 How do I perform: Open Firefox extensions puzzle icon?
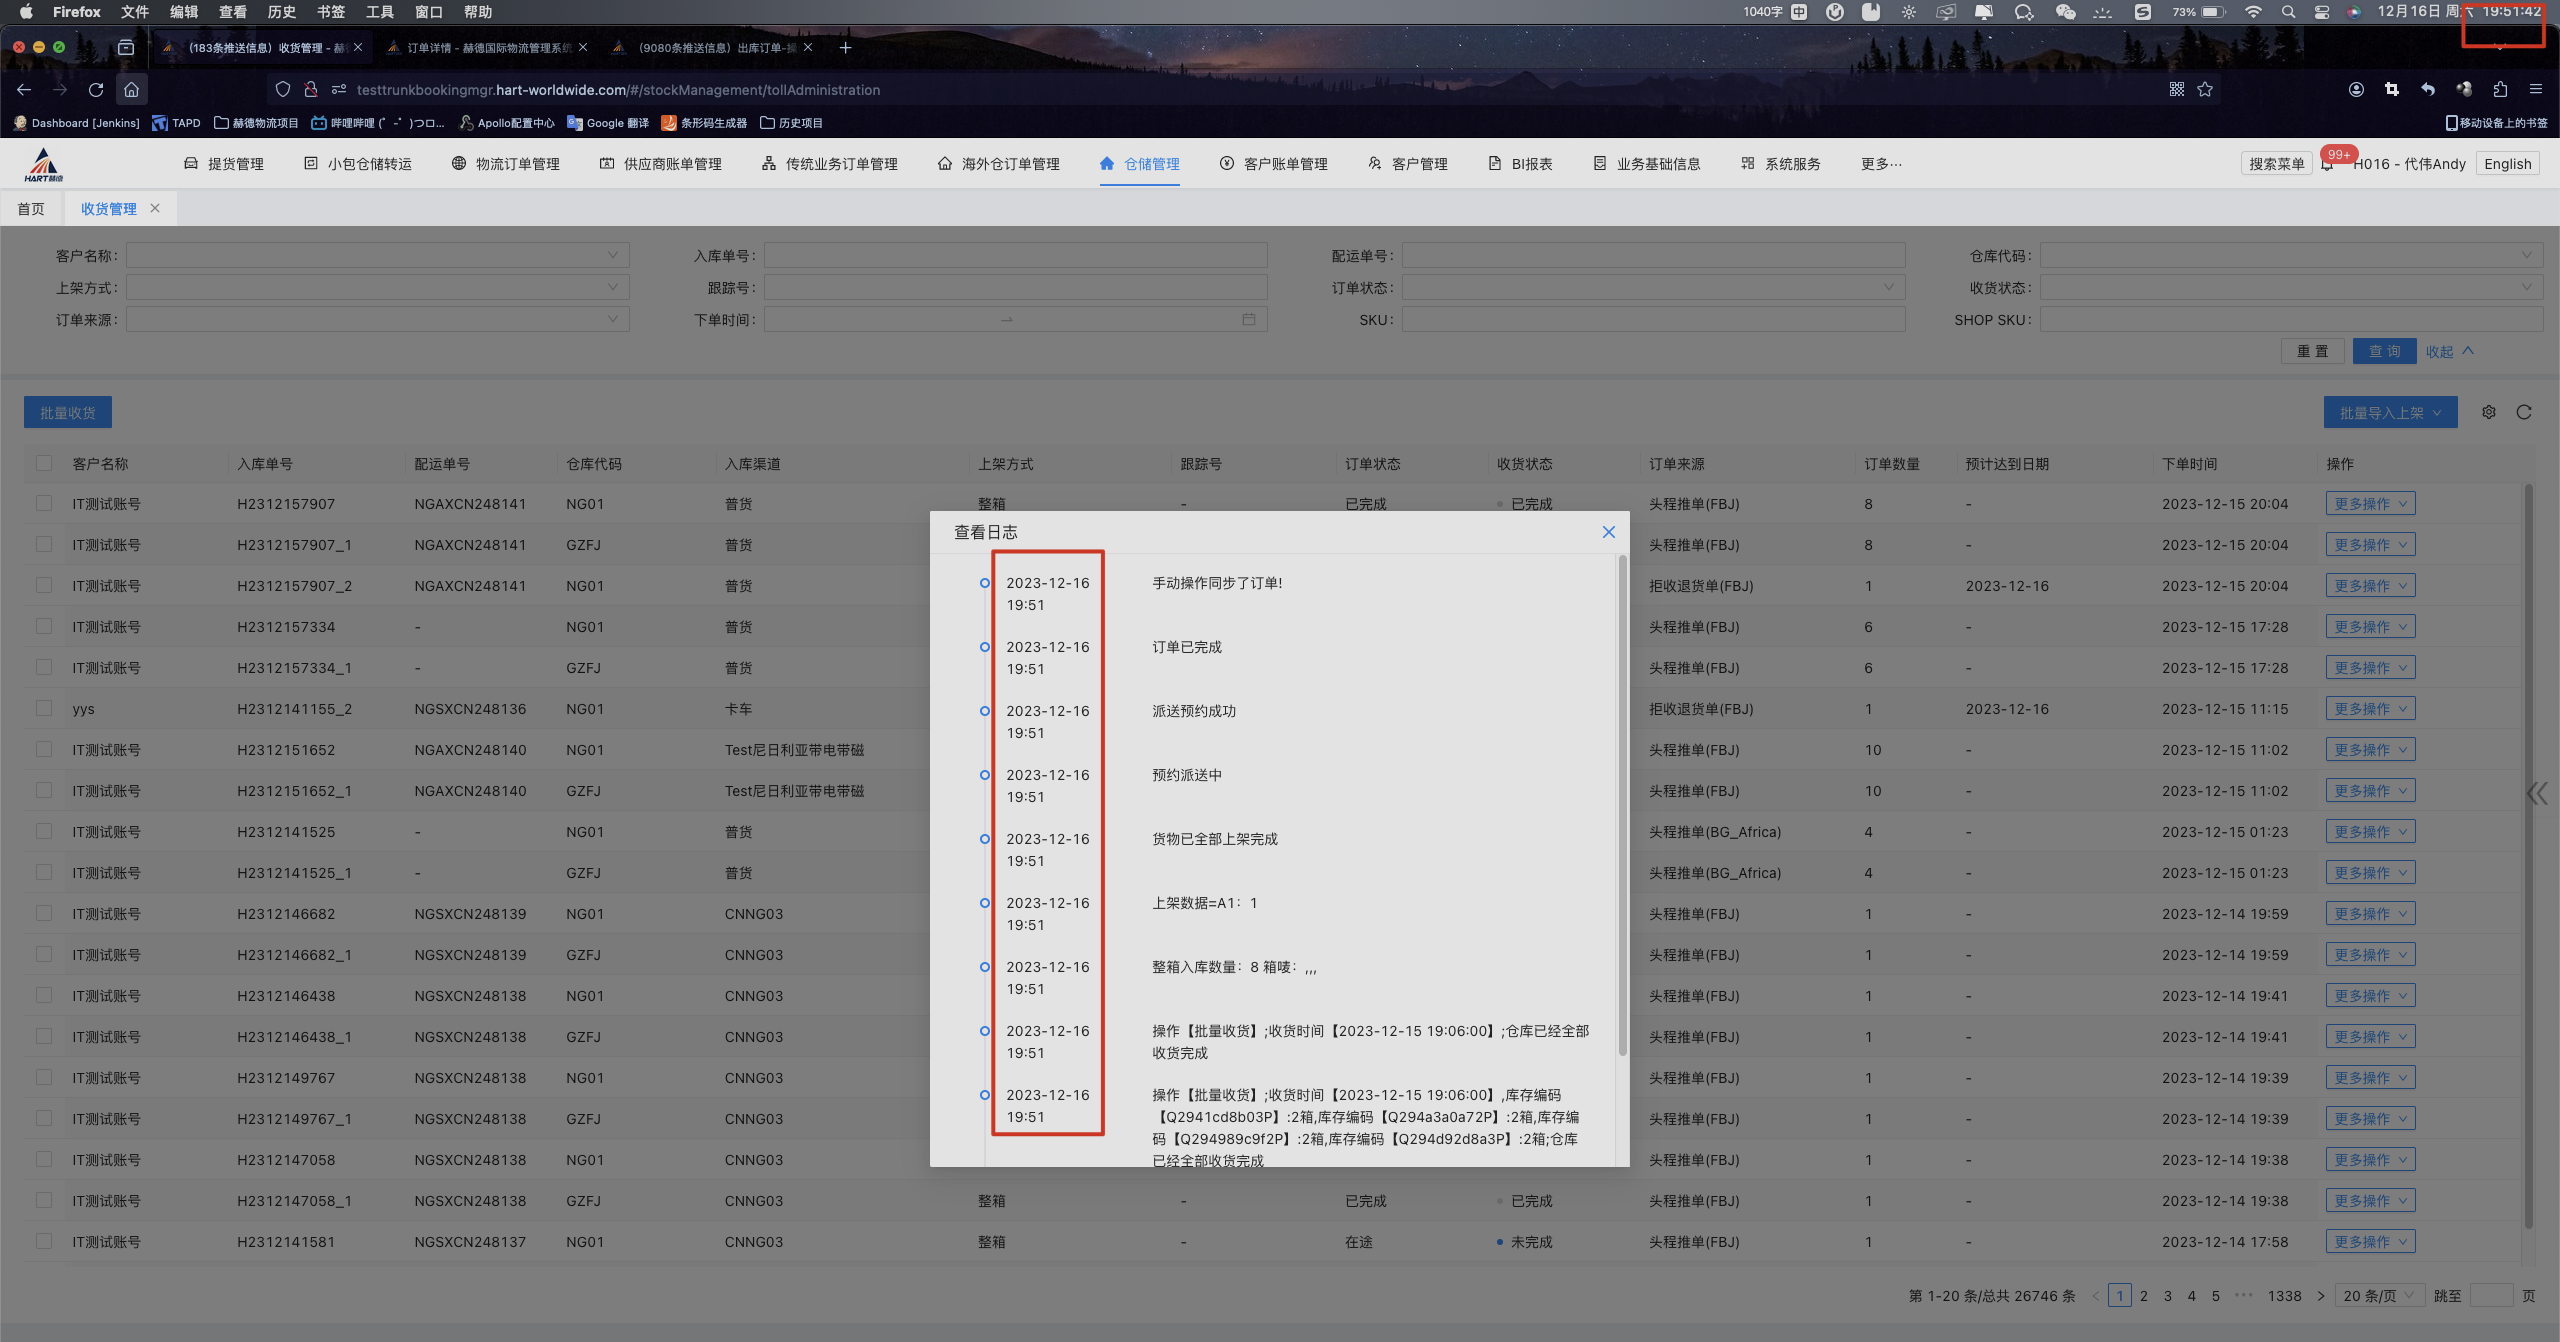[x=2500, y=90]
